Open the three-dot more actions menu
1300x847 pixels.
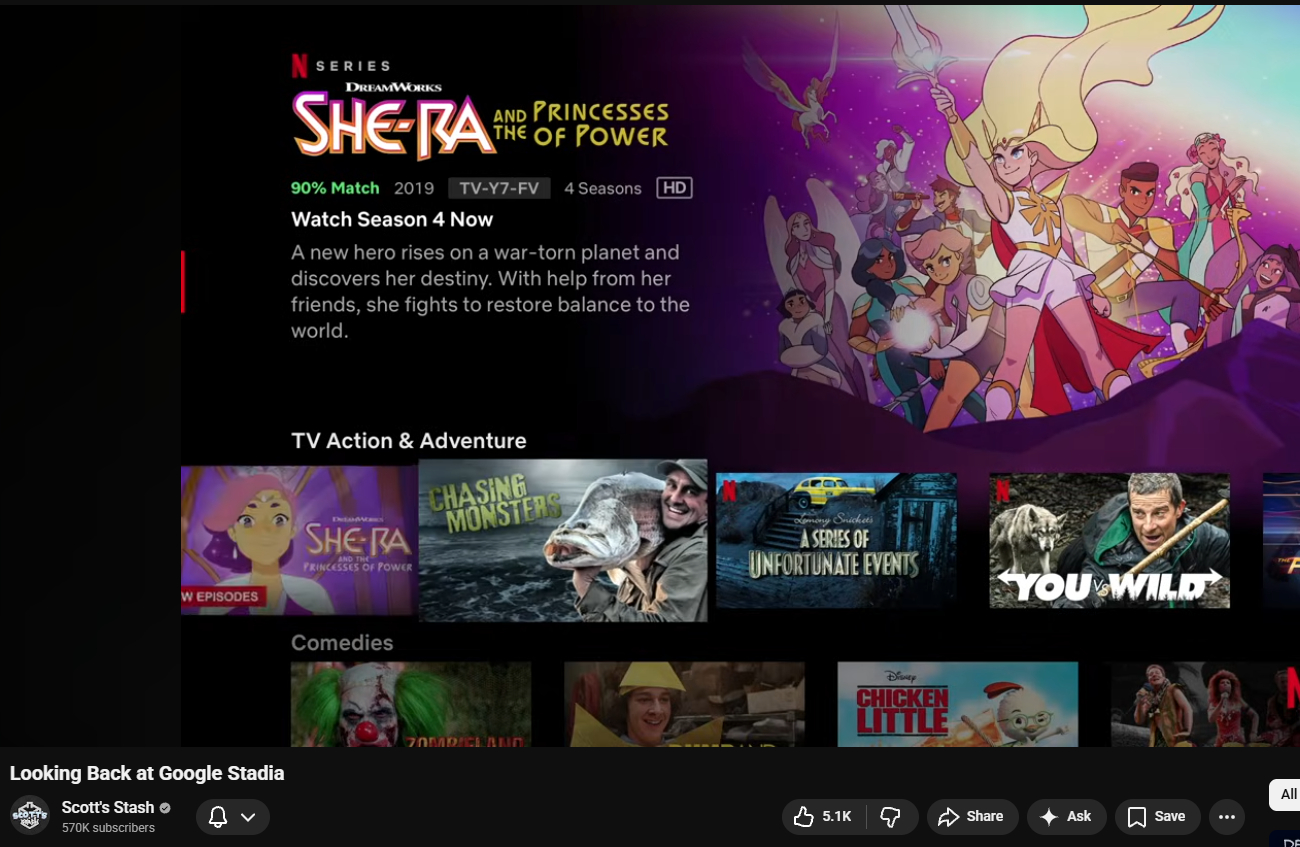(1227, 817)
